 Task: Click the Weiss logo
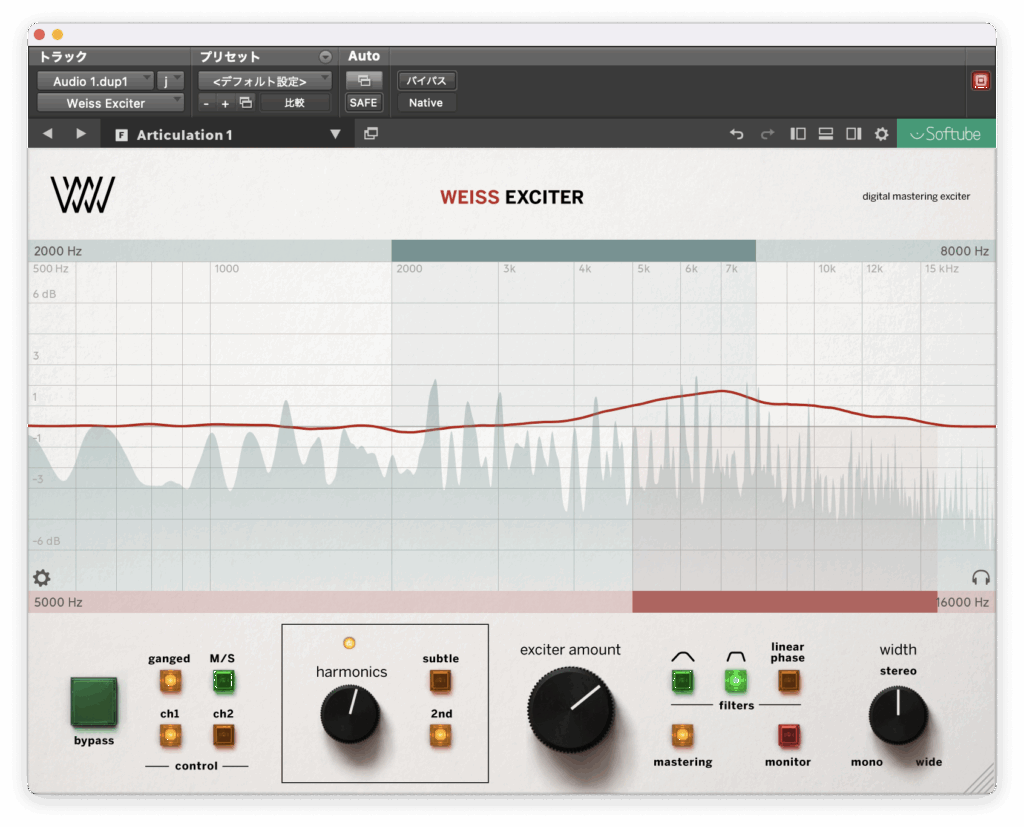coord(83,195)
